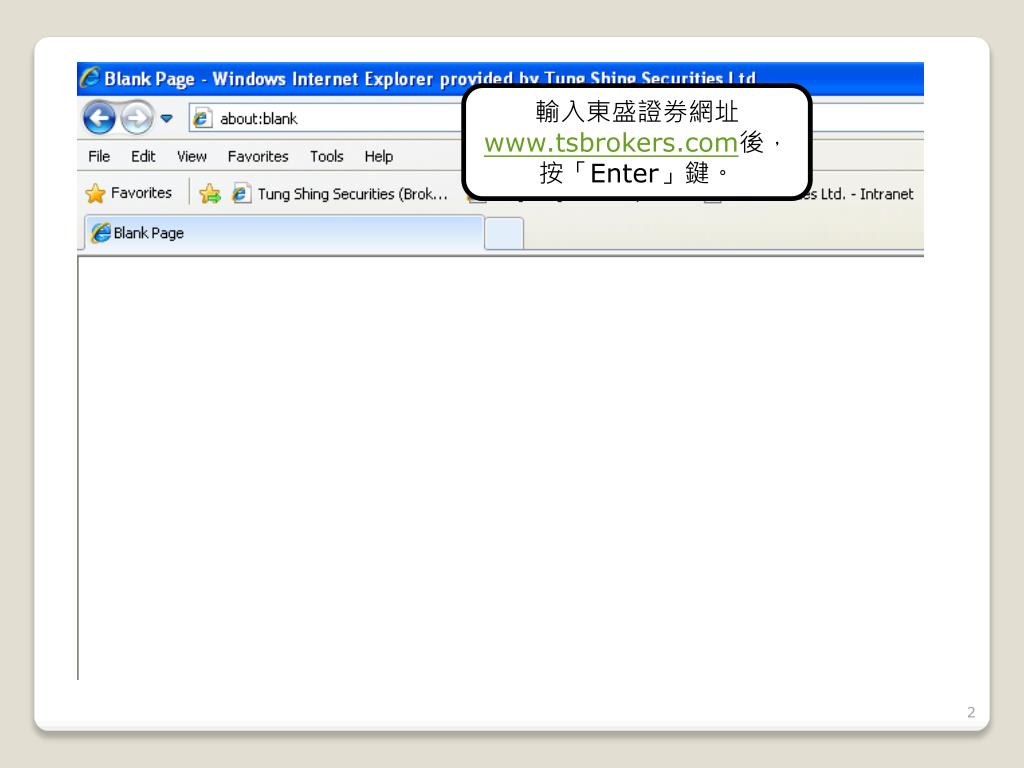Open the Ltd. - Intranet favorite link
The height and width of the screenshot is (768, 1024).
861,194
